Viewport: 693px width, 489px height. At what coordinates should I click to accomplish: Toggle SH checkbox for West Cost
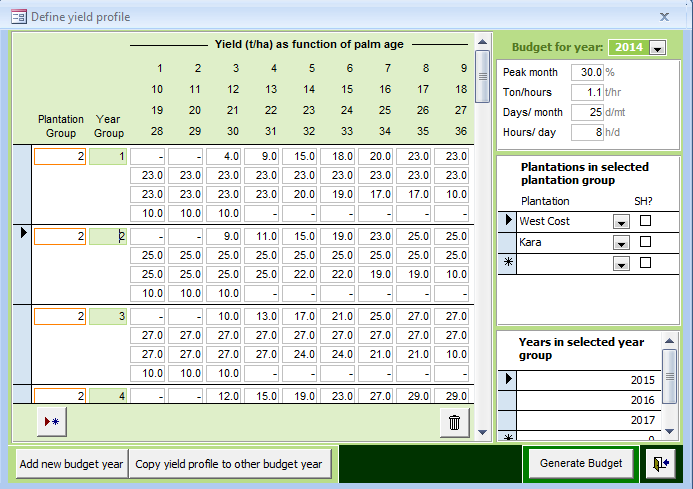tap(645, 220)
